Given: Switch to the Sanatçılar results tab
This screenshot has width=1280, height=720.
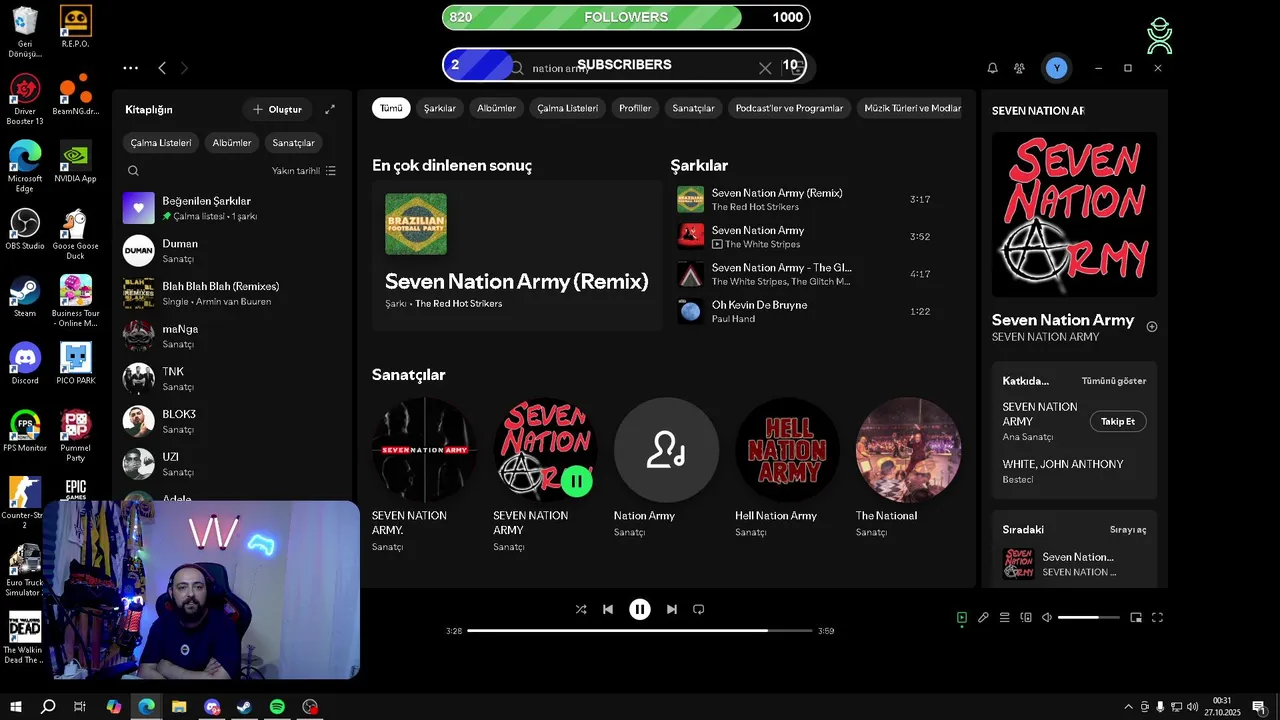Looking at the screenshot, I should pos(694,108).
